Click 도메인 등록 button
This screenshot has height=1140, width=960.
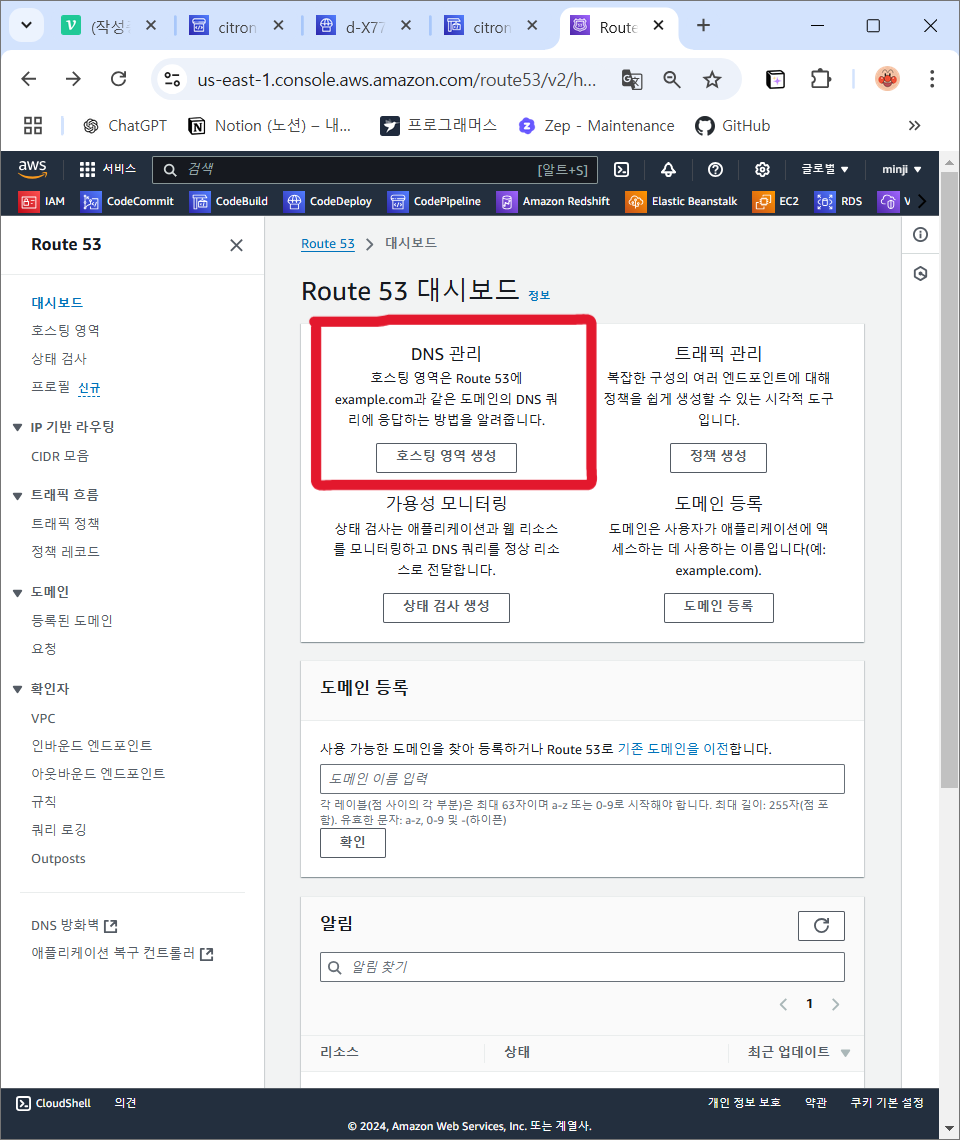719,607
